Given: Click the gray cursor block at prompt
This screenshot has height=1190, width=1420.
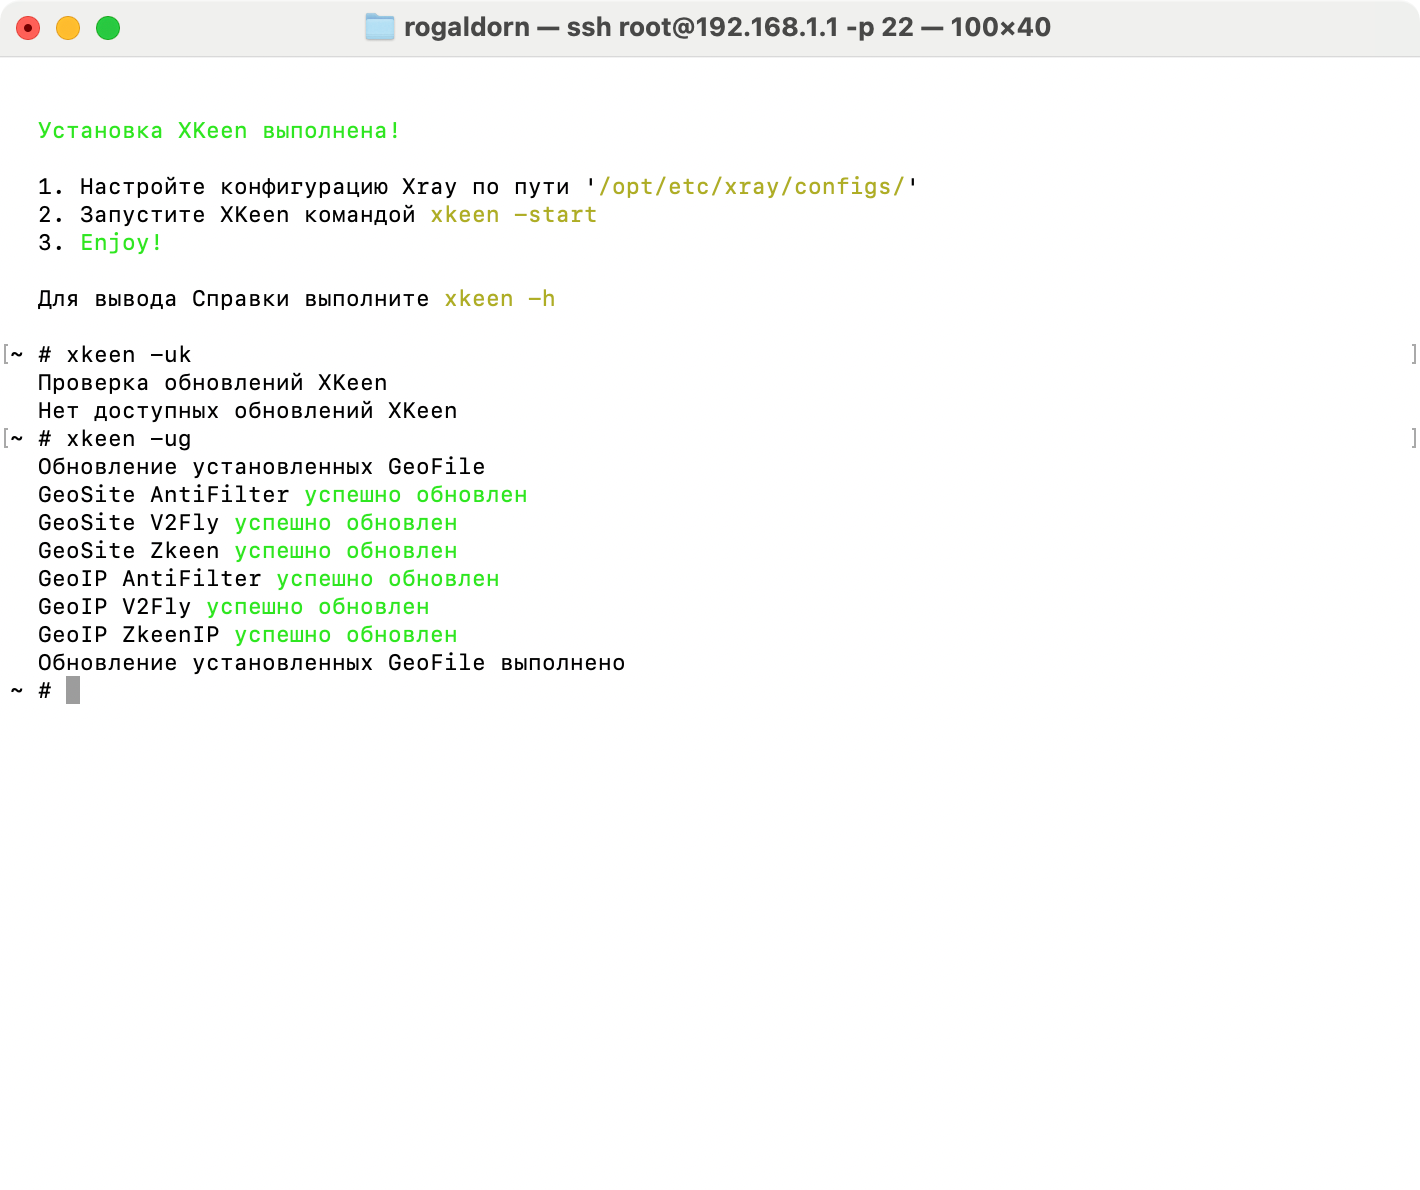Looking at the screenshot, I should click(x=73, y=690).
